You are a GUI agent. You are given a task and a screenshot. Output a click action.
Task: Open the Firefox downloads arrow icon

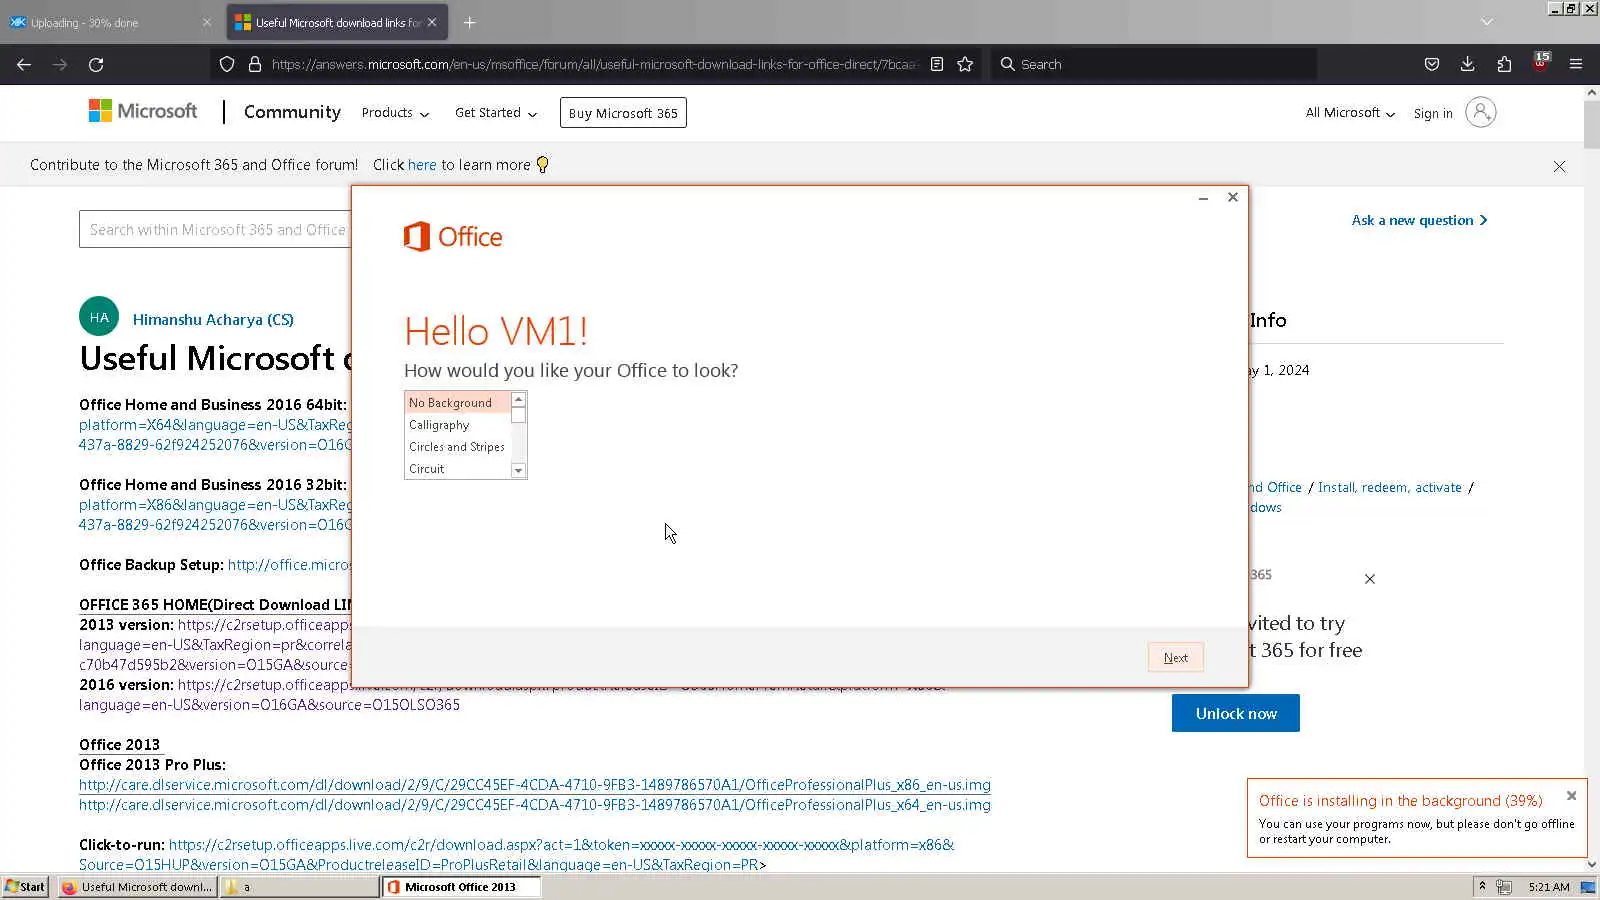[x=1467, y=64]
